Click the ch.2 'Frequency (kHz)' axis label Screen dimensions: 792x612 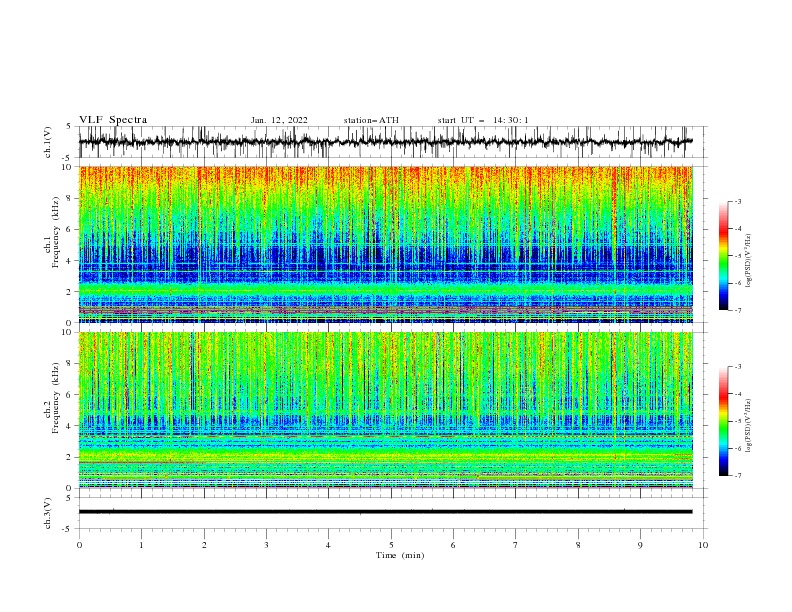pos(56,398)
